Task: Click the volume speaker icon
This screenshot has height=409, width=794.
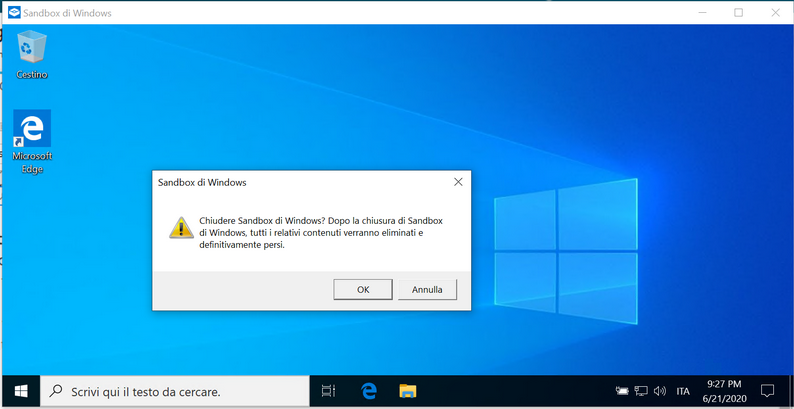Action: tap(659, 391)
